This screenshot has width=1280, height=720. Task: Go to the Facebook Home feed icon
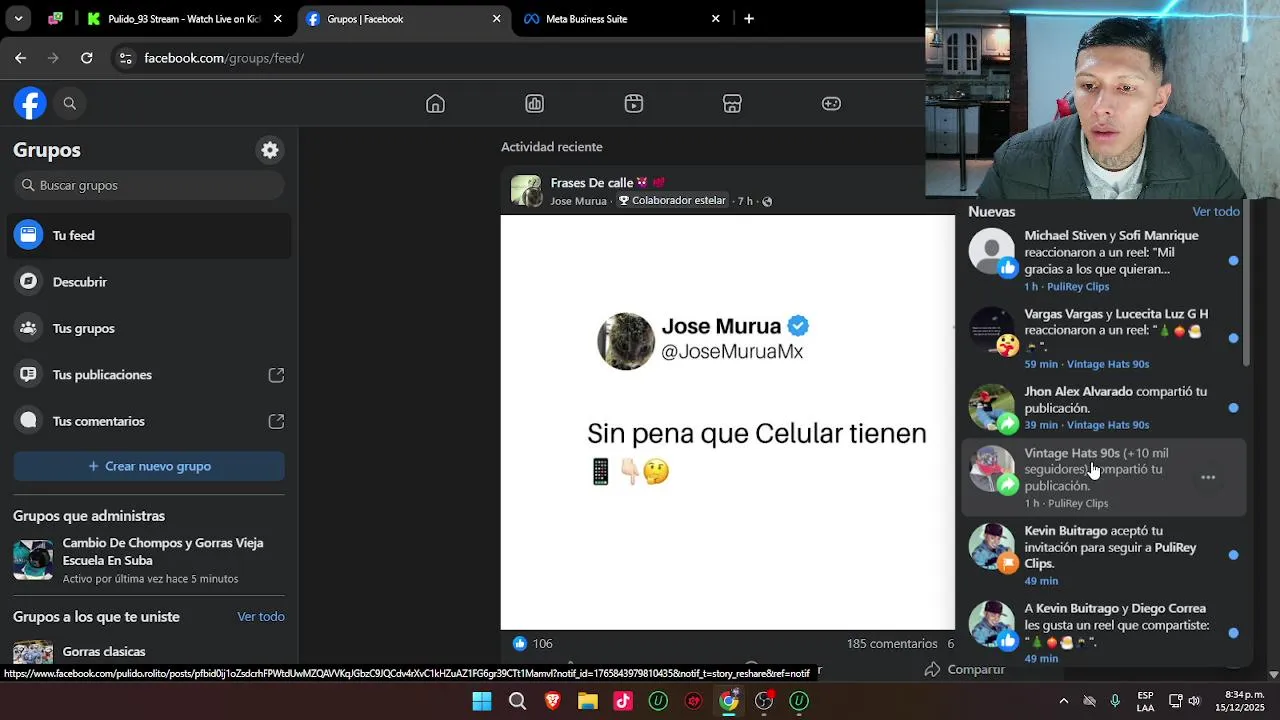coord(435,104)
